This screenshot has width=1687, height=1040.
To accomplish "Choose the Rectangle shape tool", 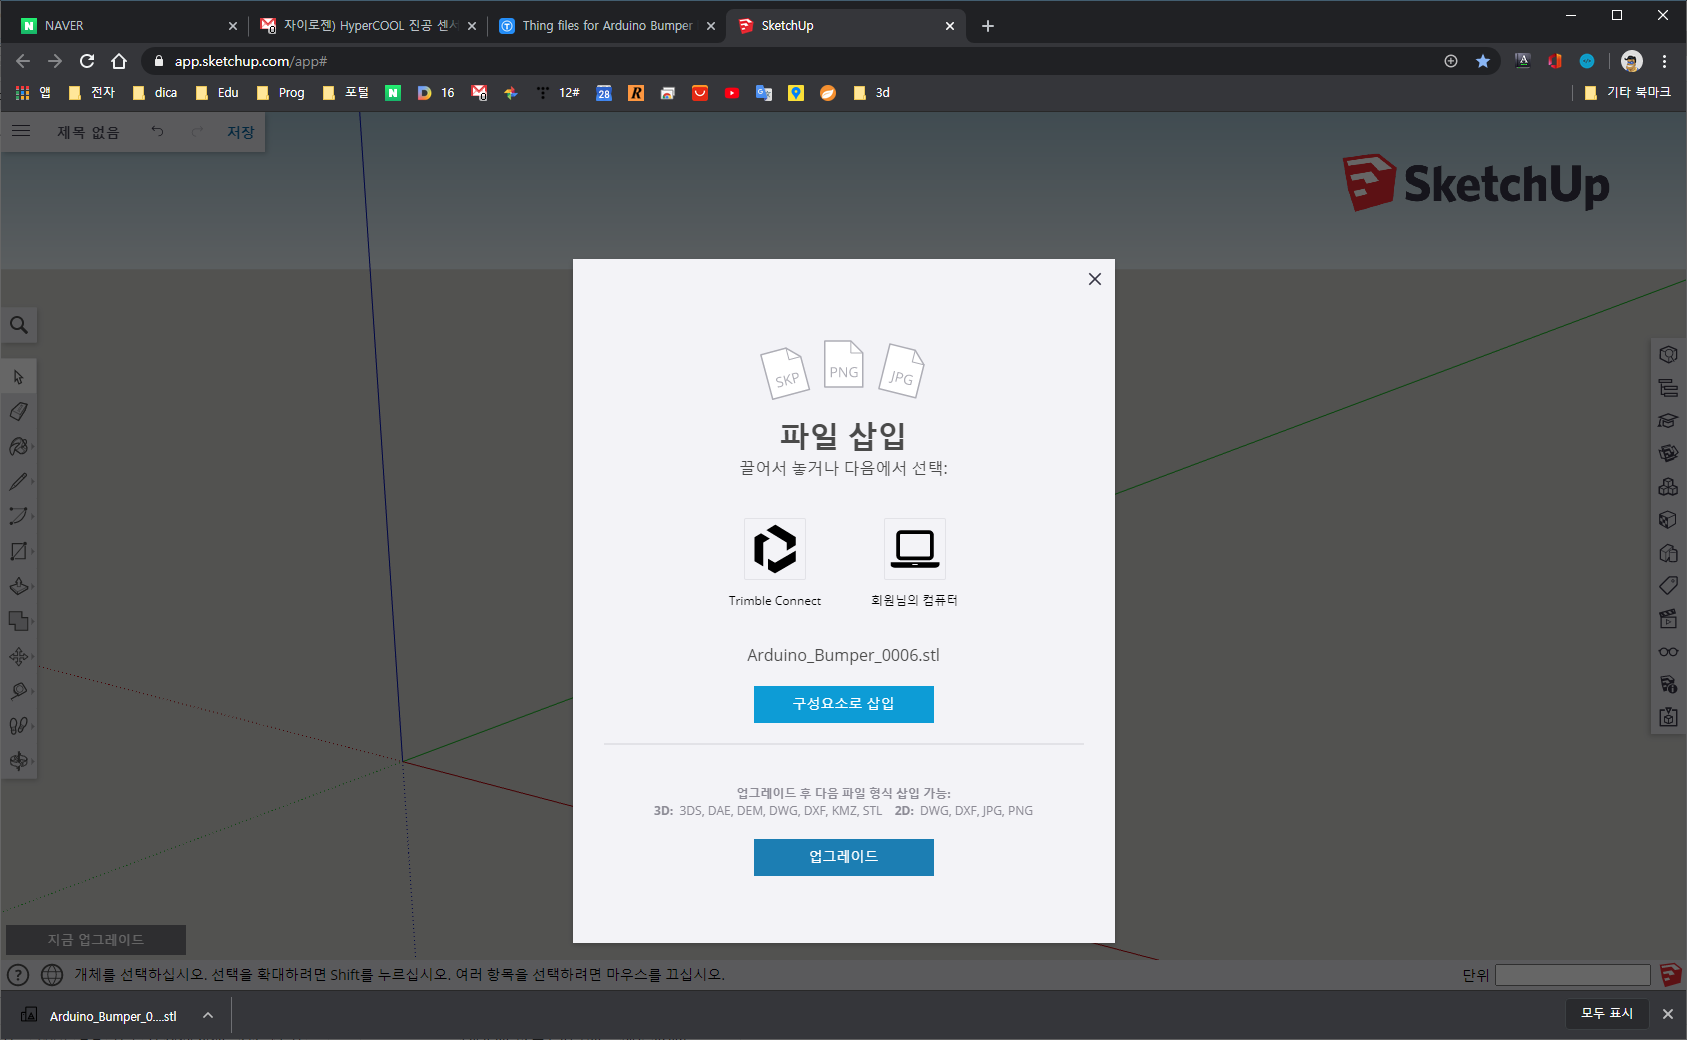I will (18, 551).
